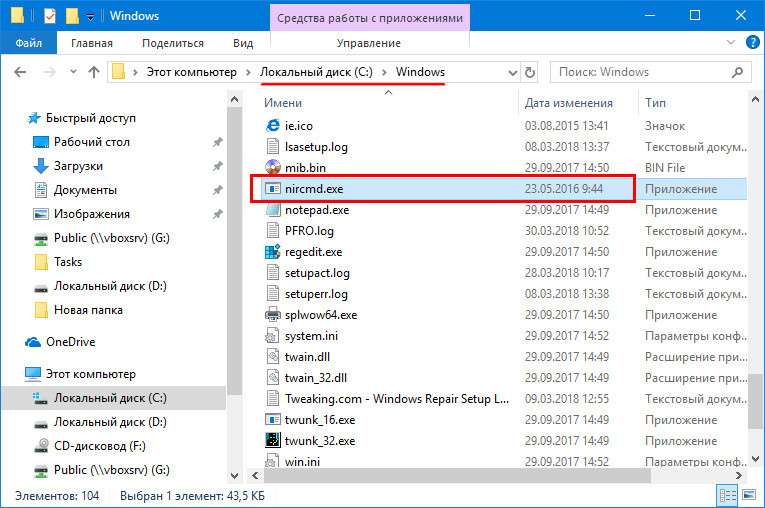The height and width of the screenshot is (508, 765).
Task: Click the file list horizontal scrollbar
Action: coord(456,475)
